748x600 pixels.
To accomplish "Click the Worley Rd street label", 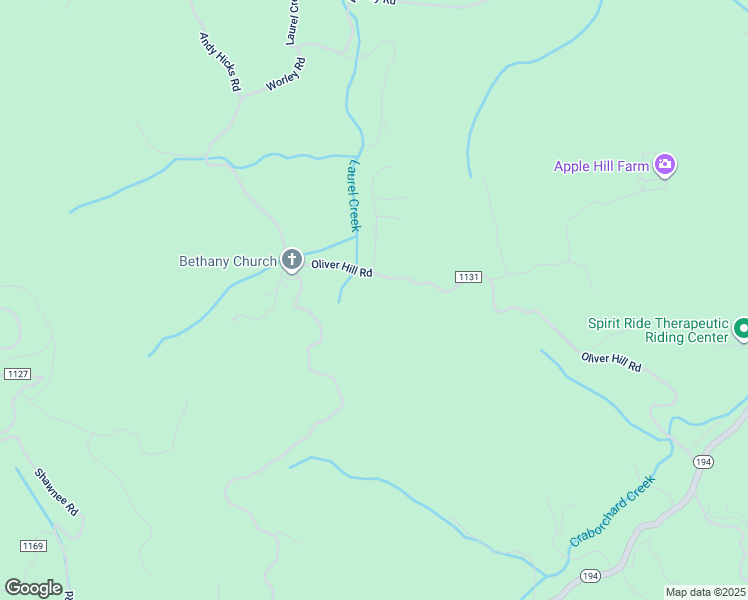I will click(x=286, y=74).
